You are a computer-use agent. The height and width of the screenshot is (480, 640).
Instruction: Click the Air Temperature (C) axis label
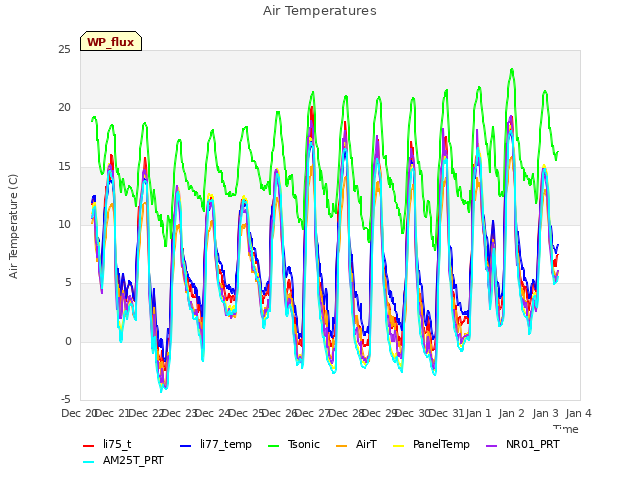click(13, 226)
